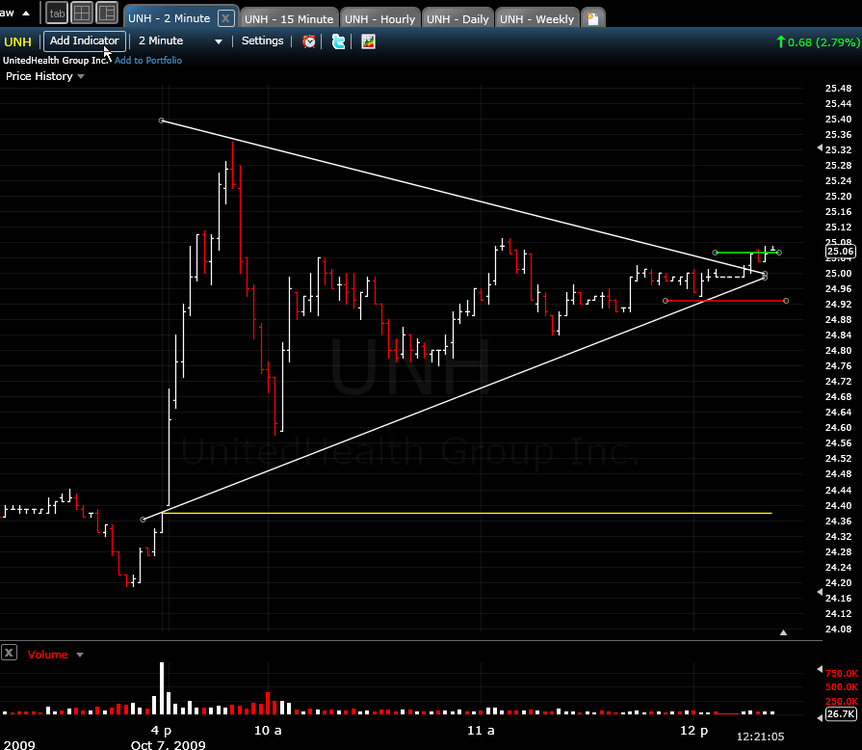Open the Price History dropdown menu
The image size is (862, 750).
click(x=81, y=76)
